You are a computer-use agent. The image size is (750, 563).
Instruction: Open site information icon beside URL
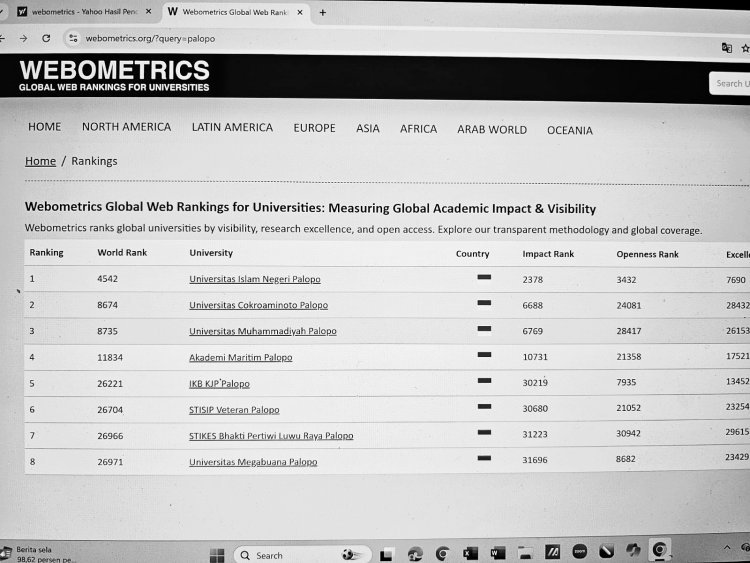pyautogui.click(x=73, y=38)
